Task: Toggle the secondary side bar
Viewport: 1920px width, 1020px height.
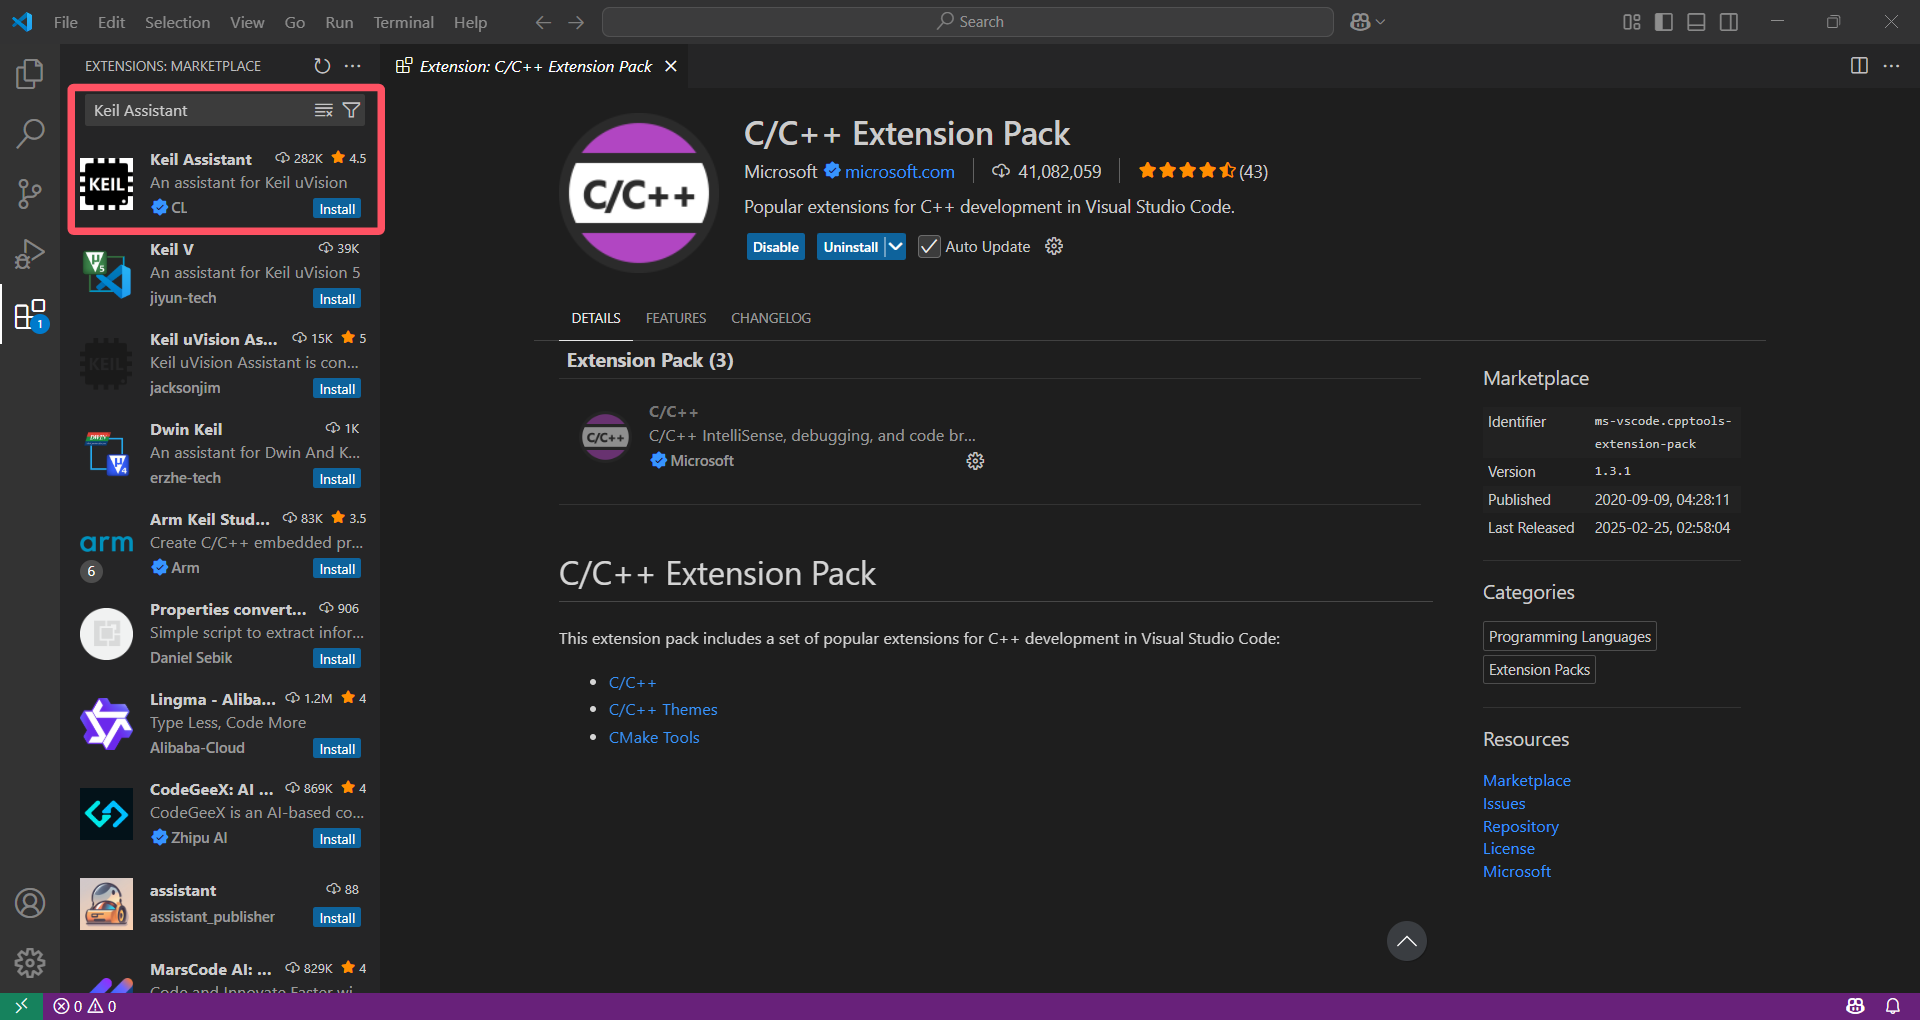Action: [1728, 22]
